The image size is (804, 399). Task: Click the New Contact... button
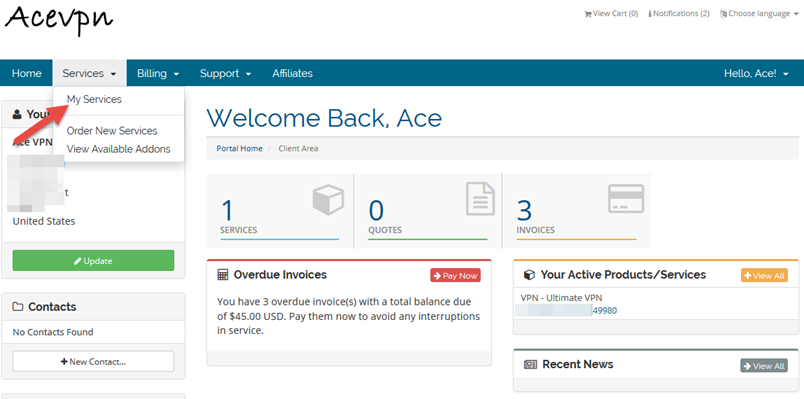[93, 361]
